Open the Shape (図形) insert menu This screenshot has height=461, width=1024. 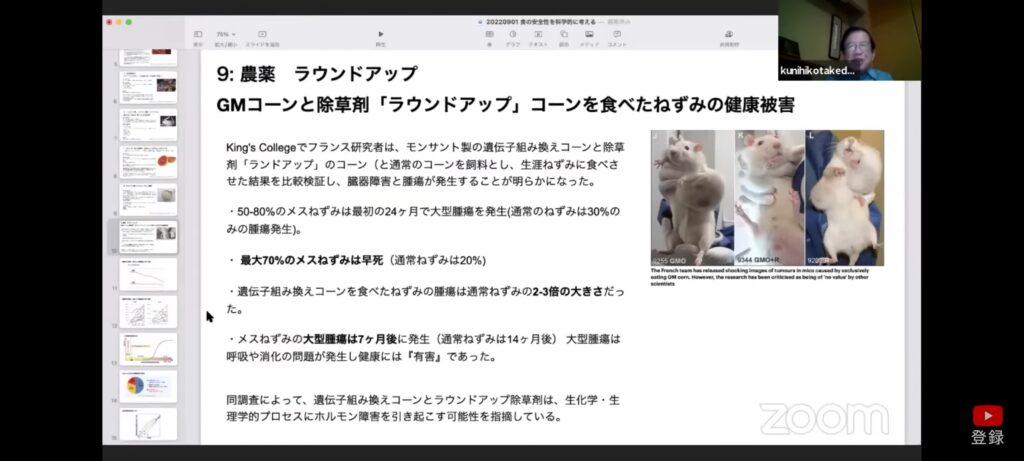coord(564,37)
